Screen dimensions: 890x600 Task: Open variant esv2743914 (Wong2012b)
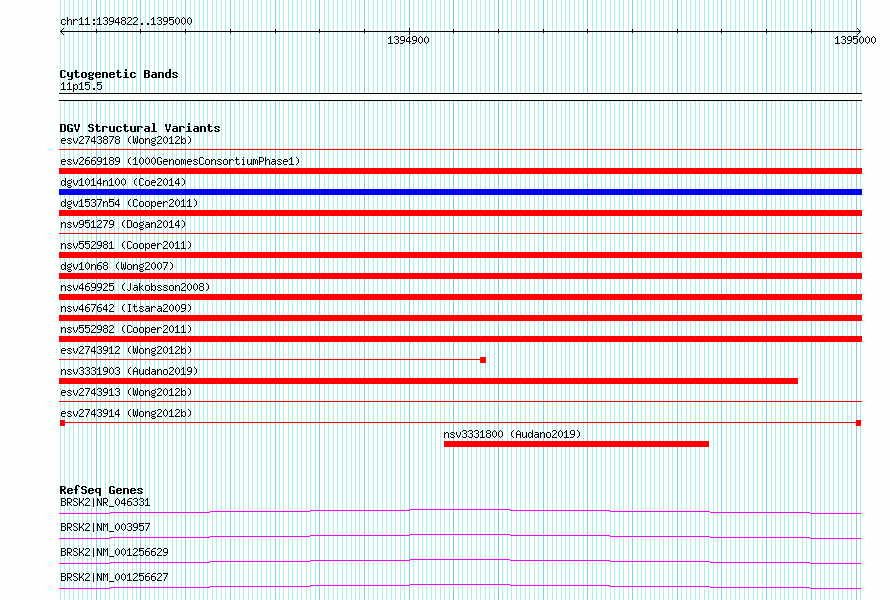pyautogui.click(x=126, y=413)
